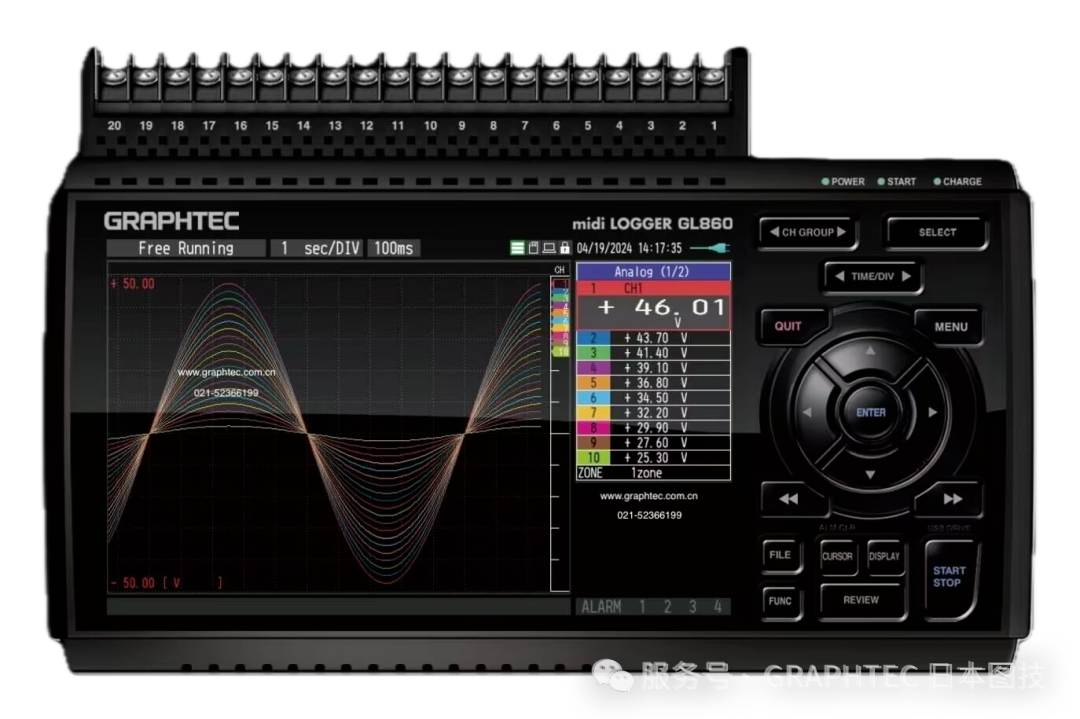Select the Analog (1/2) header tab
The image size is (1080, 719).
point(653,271)
